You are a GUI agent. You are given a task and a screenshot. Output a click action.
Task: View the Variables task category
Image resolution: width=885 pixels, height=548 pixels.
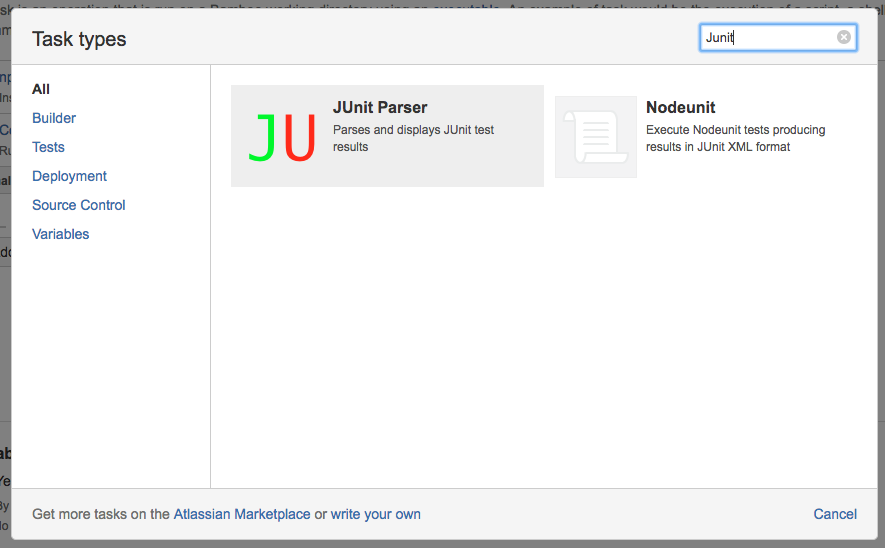60,234
